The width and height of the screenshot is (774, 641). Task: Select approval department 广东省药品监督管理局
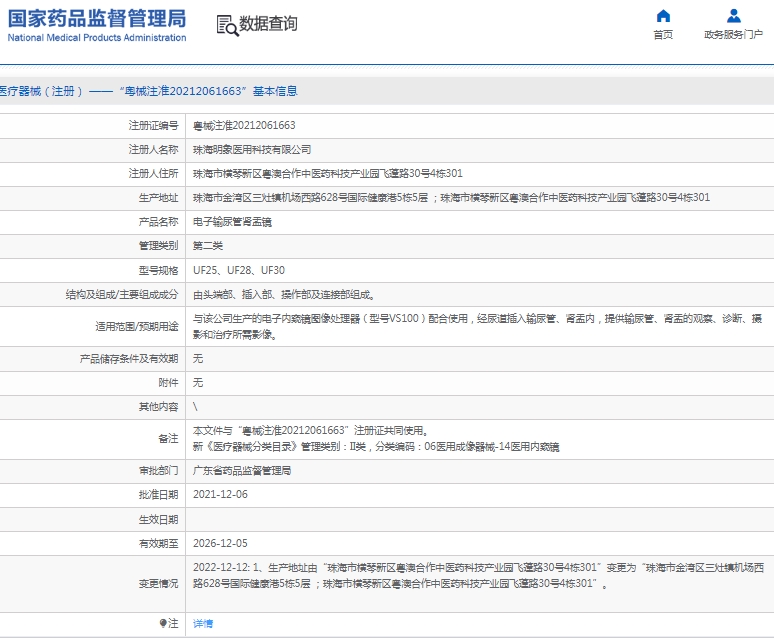click(242, 471)
